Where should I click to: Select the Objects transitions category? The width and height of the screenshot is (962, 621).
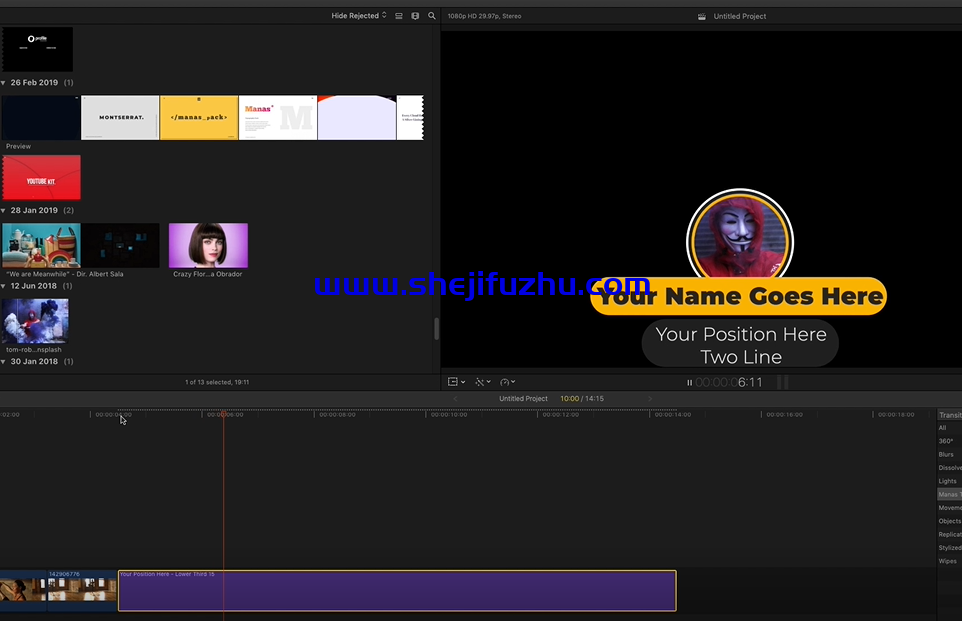[x=950, y=522]
